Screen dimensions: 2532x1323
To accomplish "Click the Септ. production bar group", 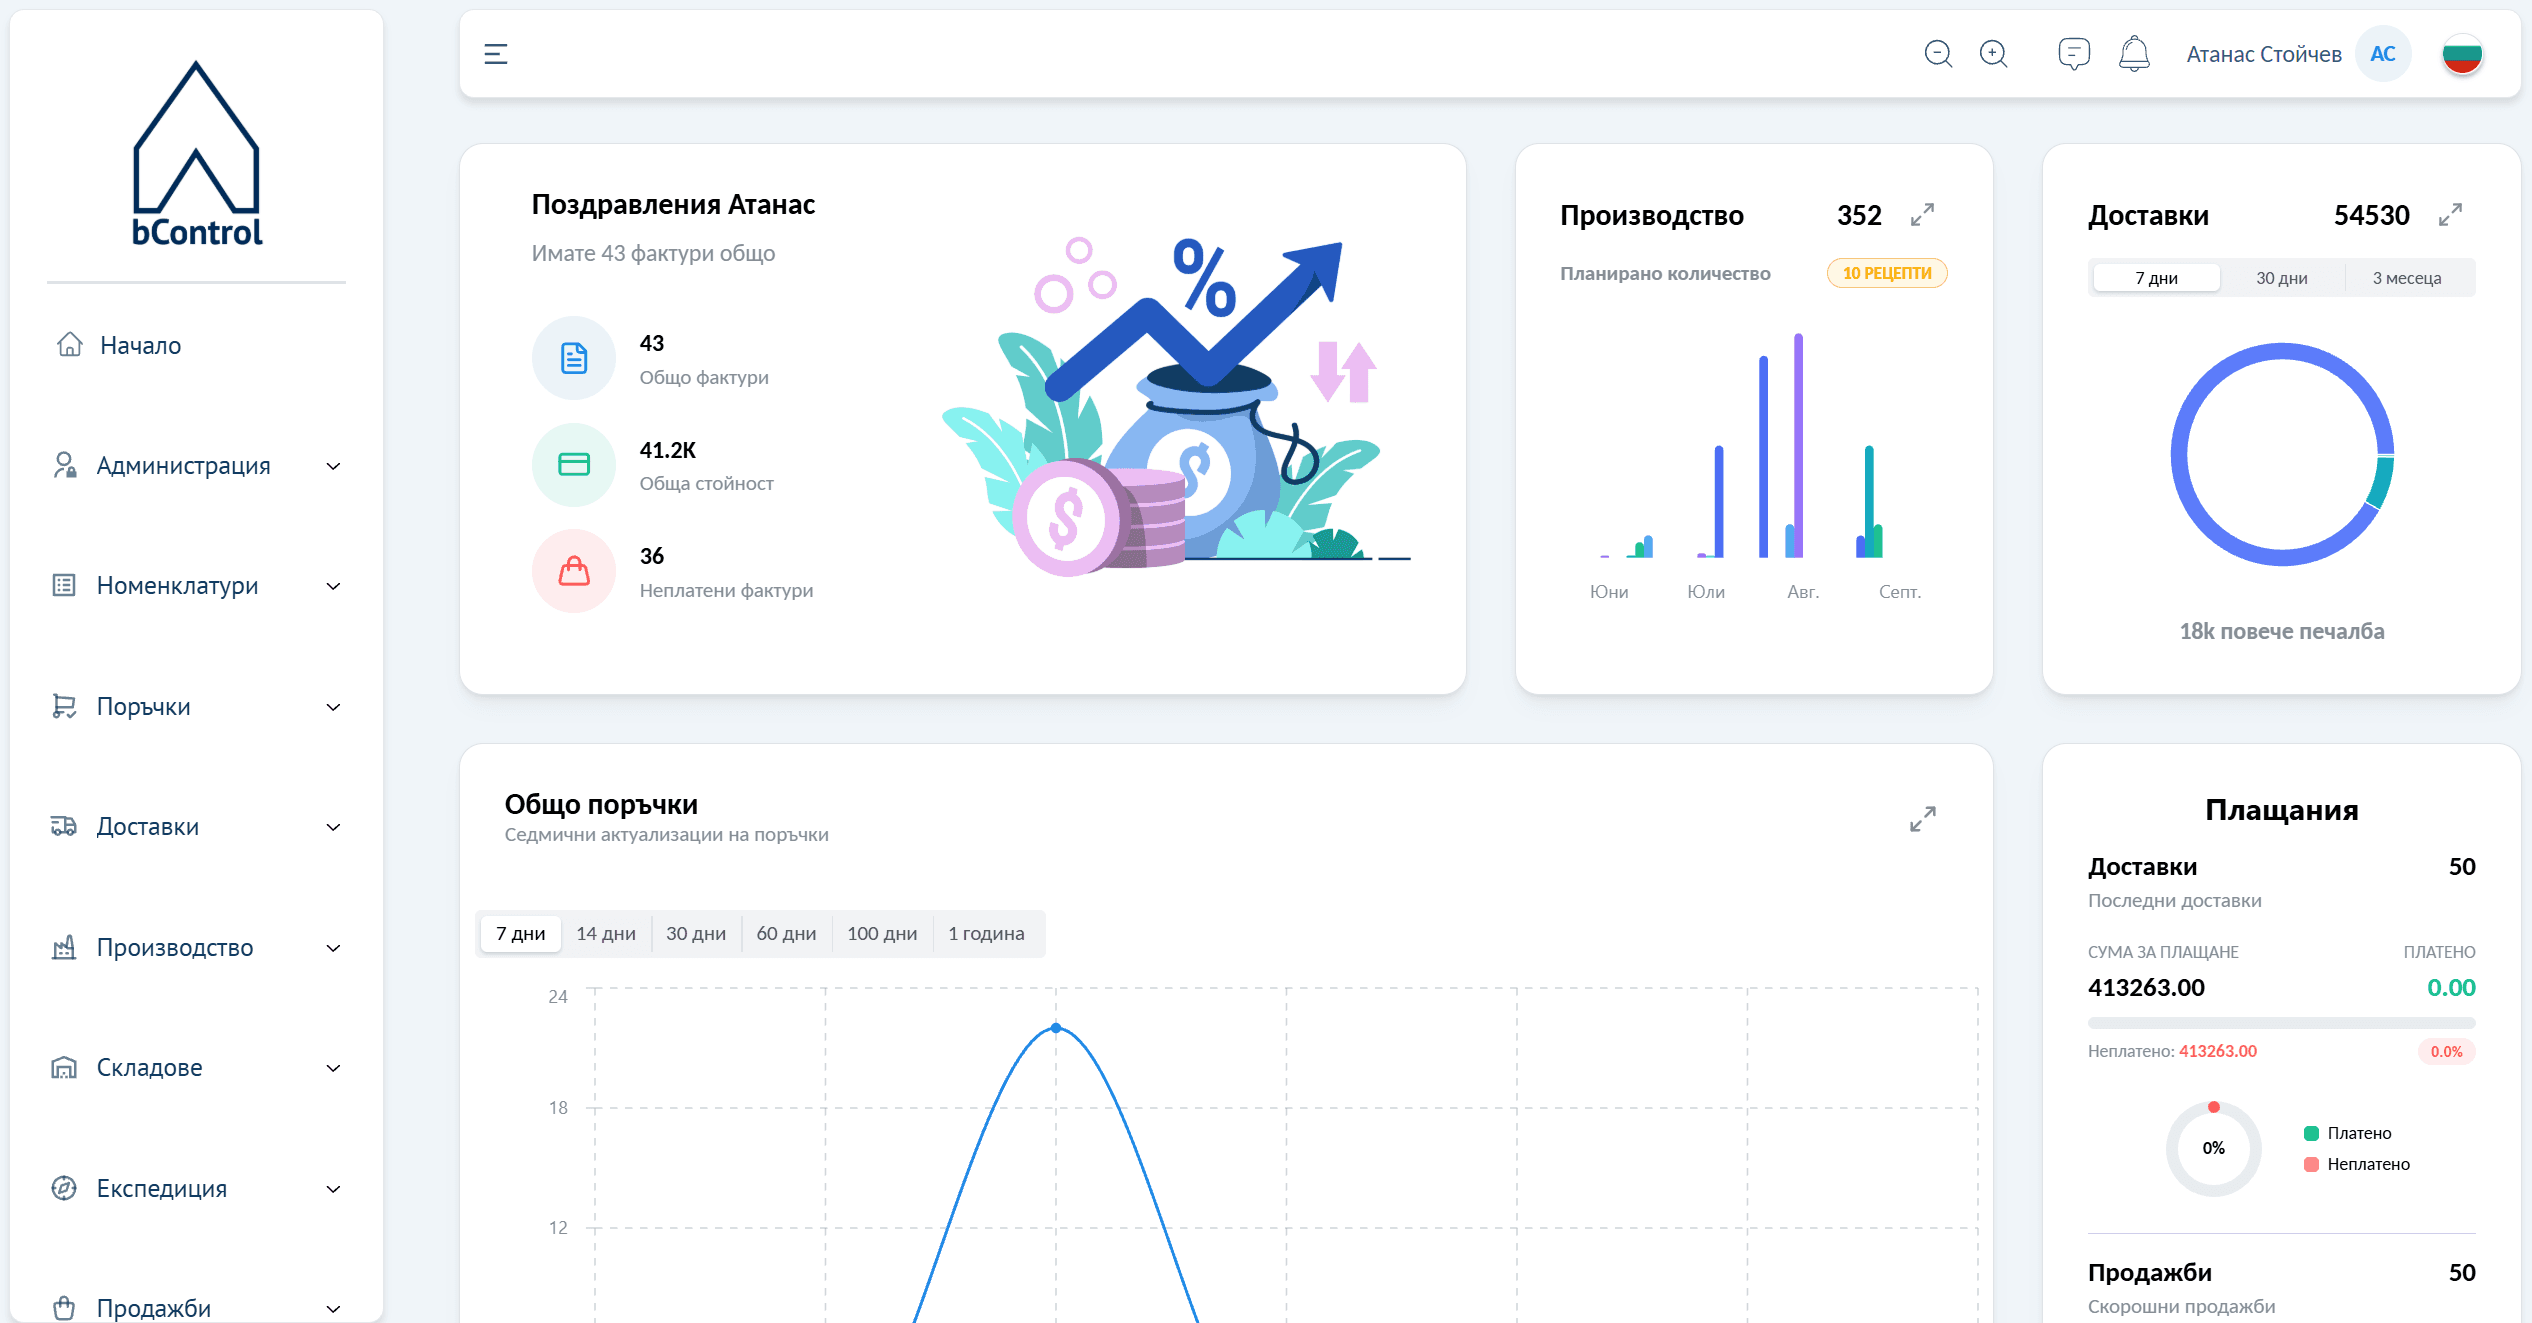I will pyautogui.click(x=1869, y=501).
